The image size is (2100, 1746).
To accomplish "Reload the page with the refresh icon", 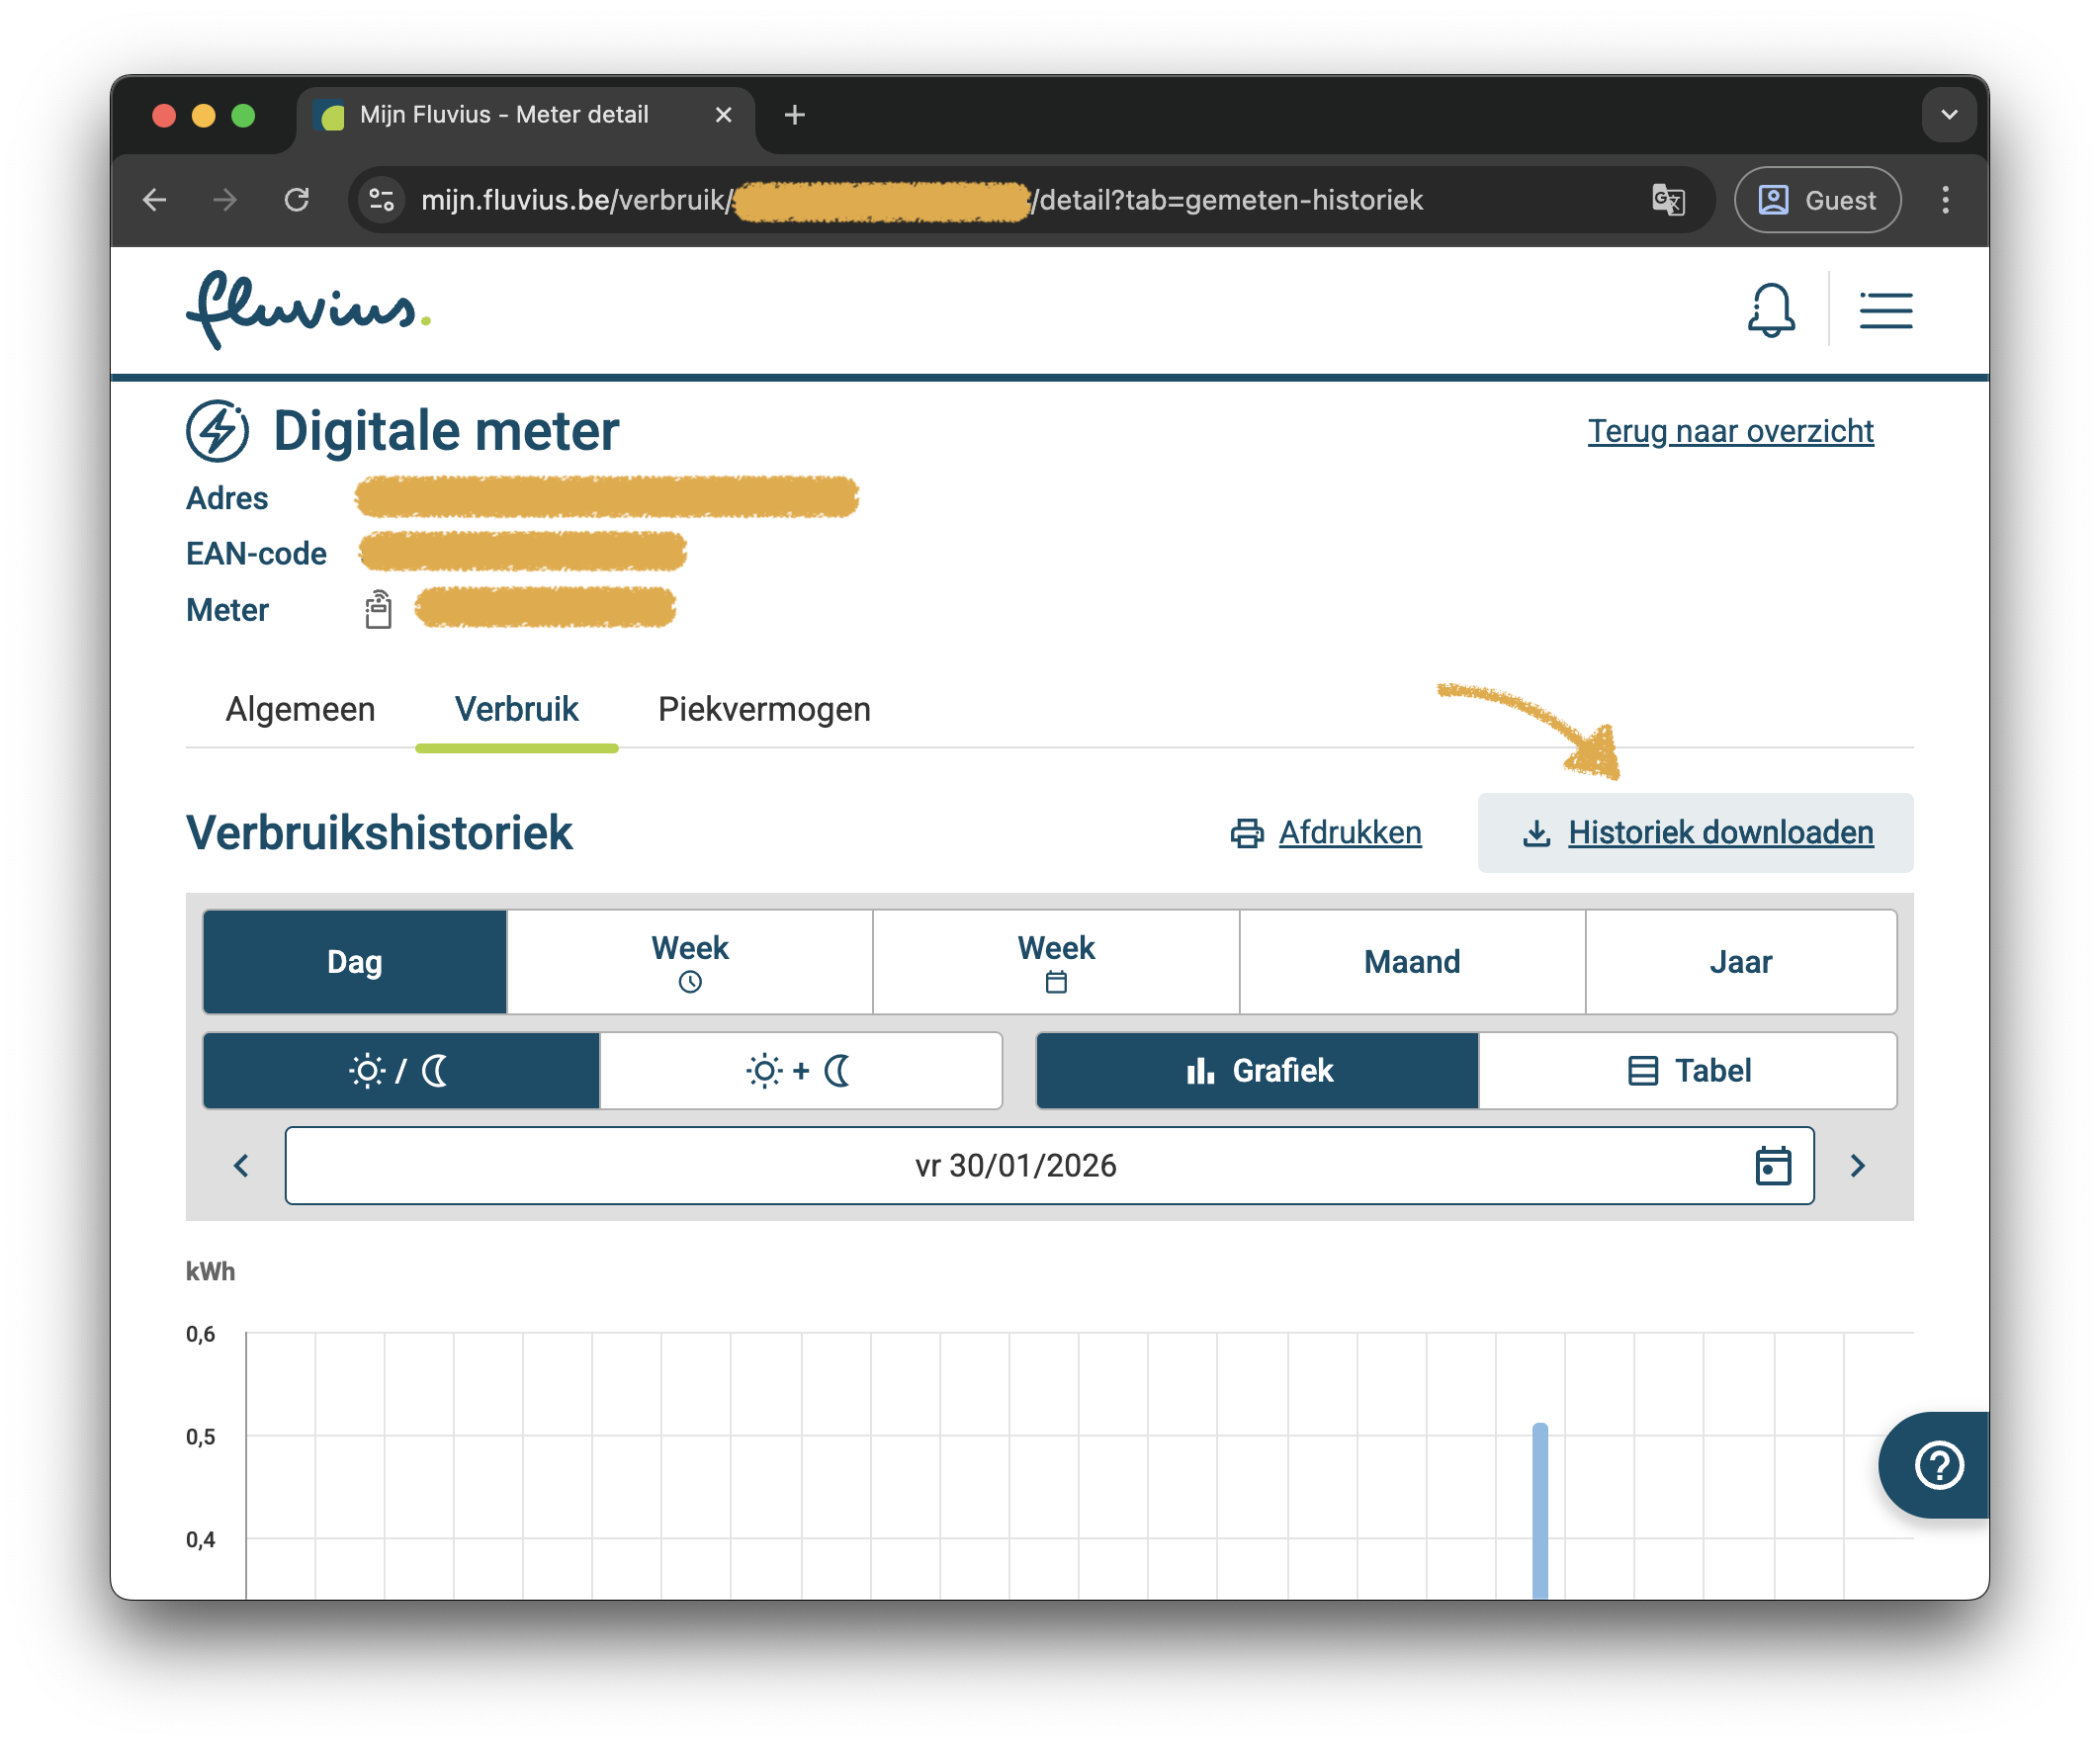I will 297,200.
